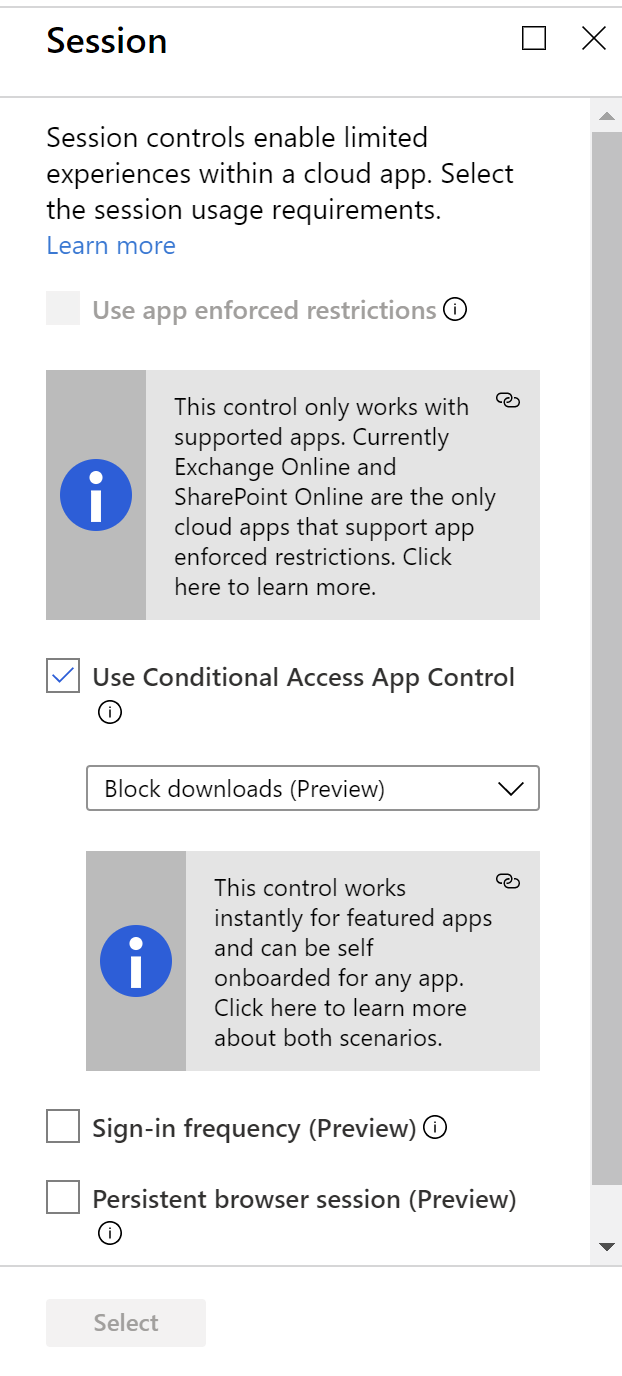Image resolution: width=622 pixels, height=1376 pixels.
Task: Click info icon next to Sign-in frequency
Action: point(435,1128)
